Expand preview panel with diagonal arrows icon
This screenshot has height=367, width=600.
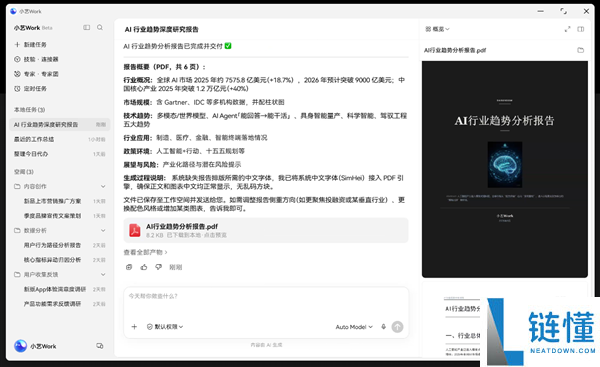pos(567,29)
